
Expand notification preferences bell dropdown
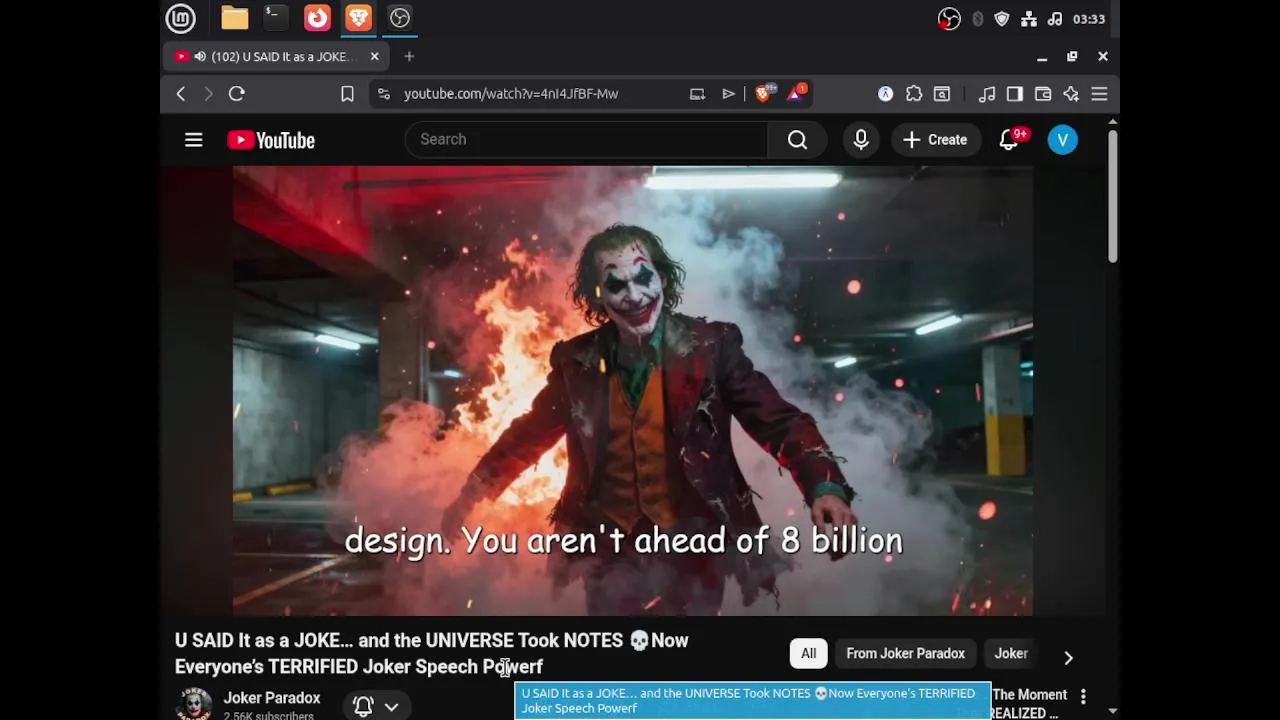pos(376,706)
